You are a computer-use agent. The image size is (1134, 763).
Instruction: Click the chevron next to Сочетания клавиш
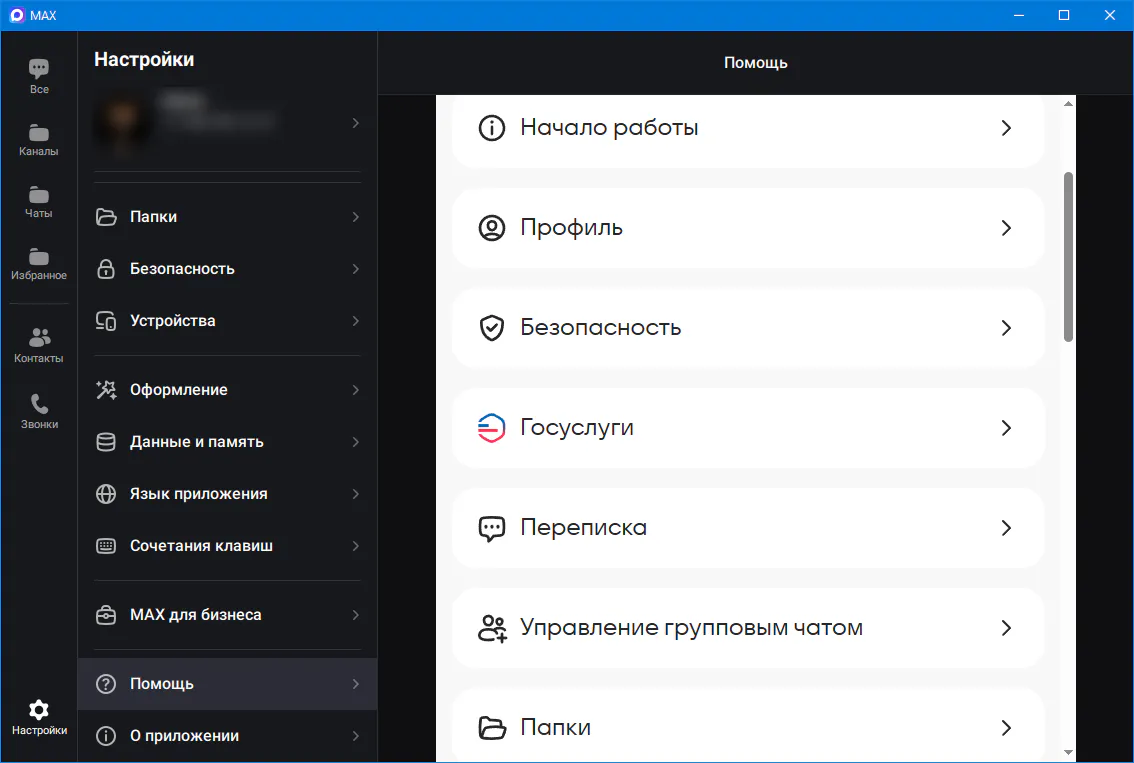(x=355, y=546)
